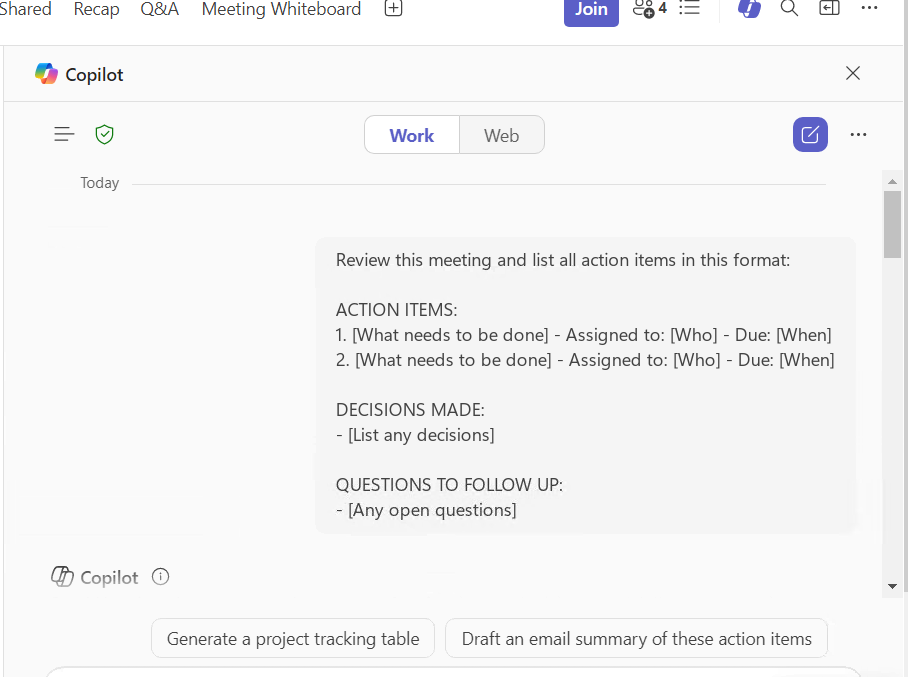908x677 pixels.
Task: Open search with the magnifier icon
Action: point(789,8)
